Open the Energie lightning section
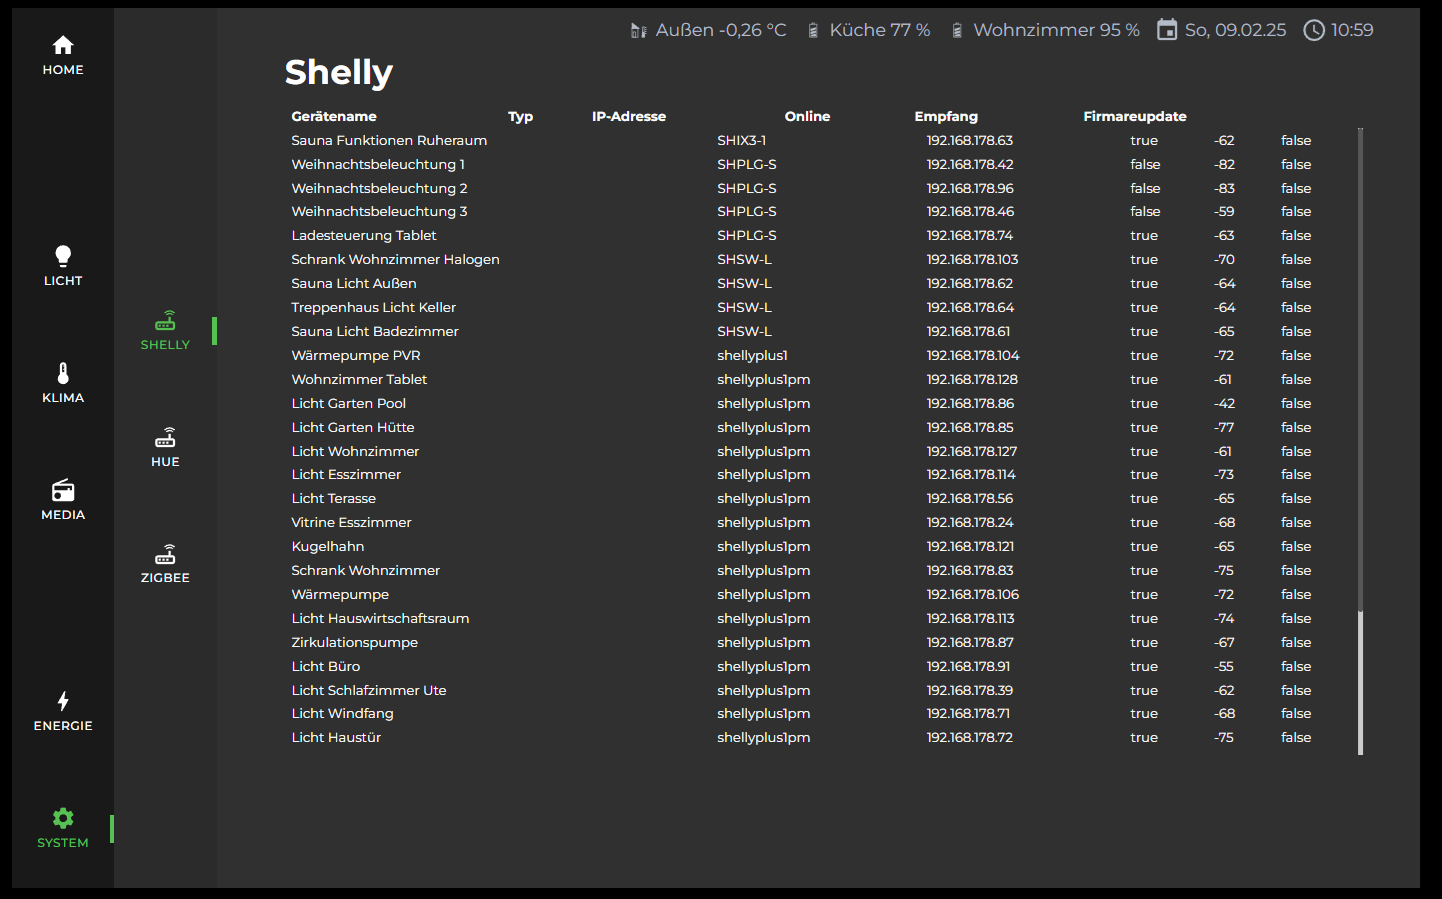Viewport: 1442px width, 899px height. [63, 701]
